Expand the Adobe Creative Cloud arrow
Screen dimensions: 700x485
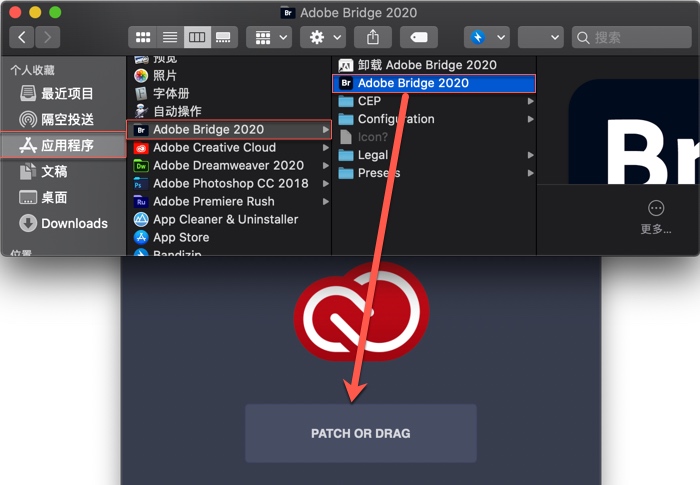(x=325, y=147)
